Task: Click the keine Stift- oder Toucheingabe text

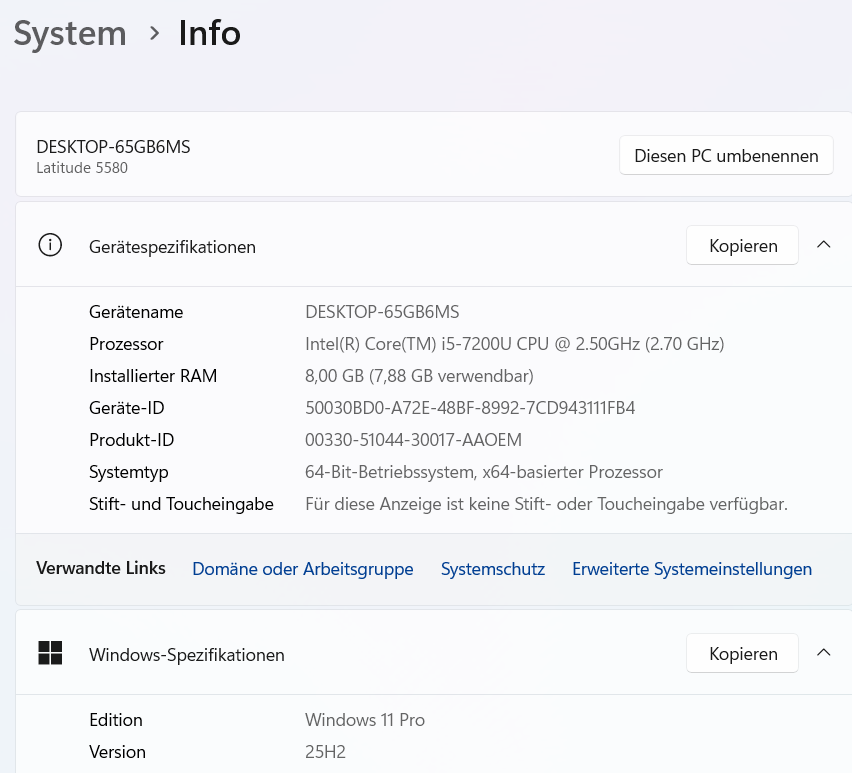Action: [x=546, y=504]
